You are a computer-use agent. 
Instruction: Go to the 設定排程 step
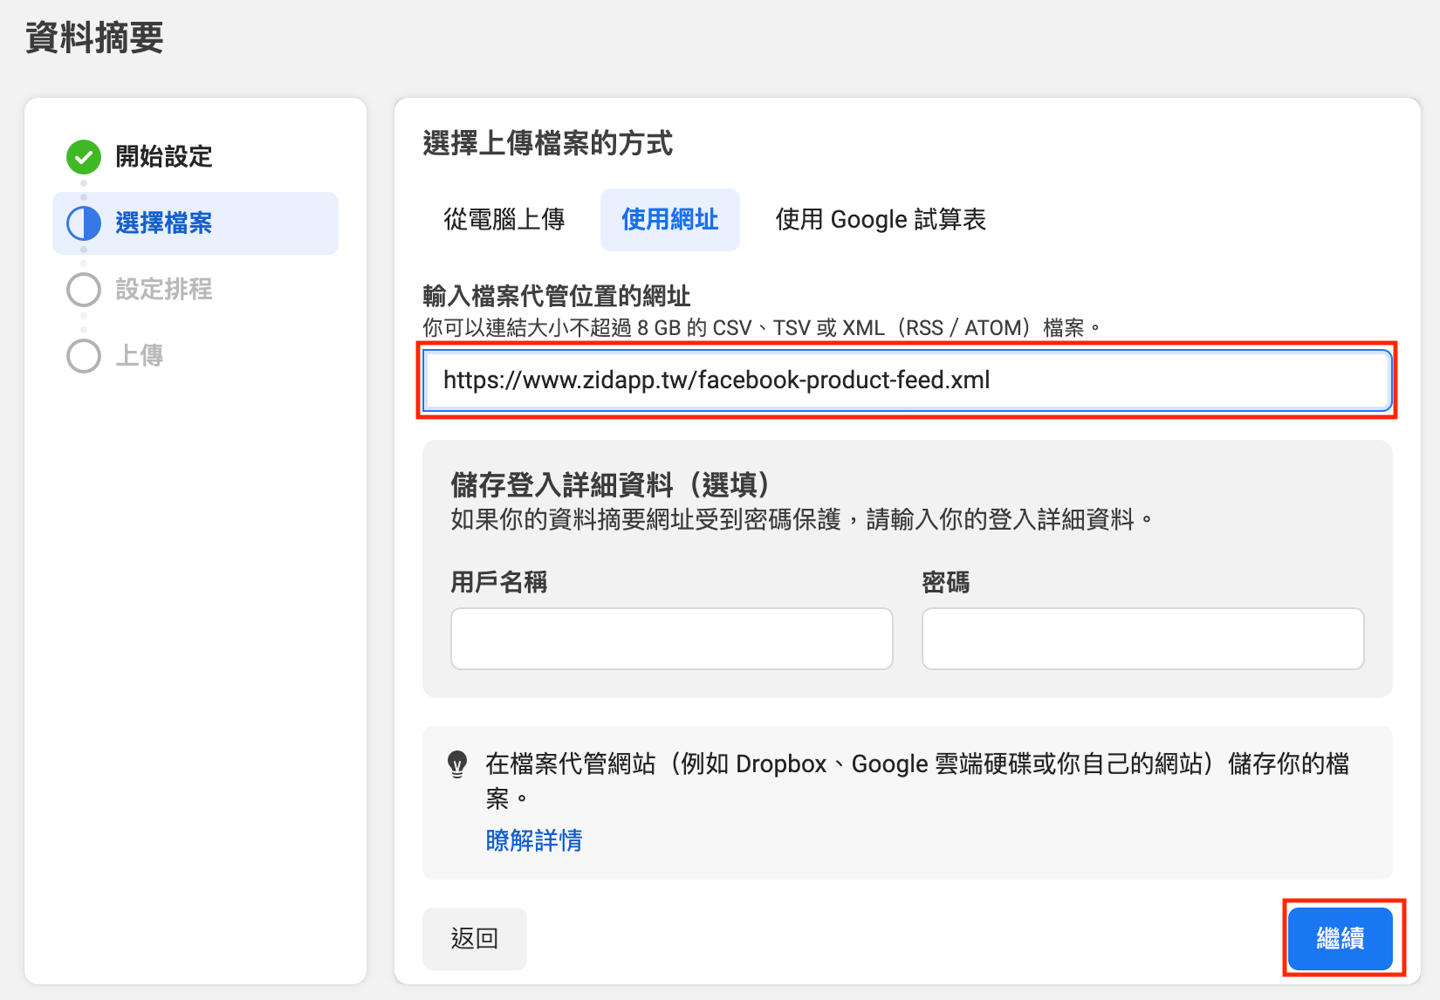point(164,290)
